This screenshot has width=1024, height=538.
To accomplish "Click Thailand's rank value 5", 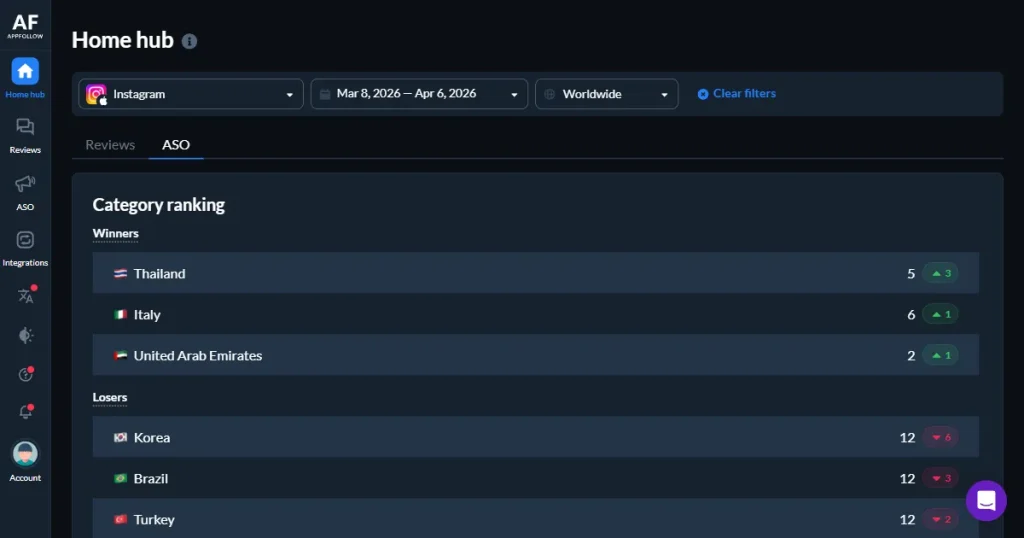I will point(911,274).
